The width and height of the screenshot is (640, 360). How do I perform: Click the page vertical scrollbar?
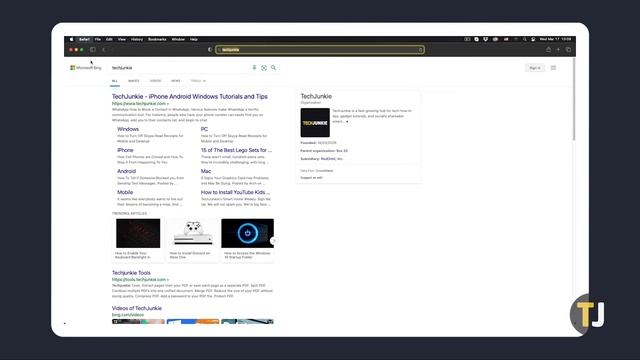click(x=574, y=100)
